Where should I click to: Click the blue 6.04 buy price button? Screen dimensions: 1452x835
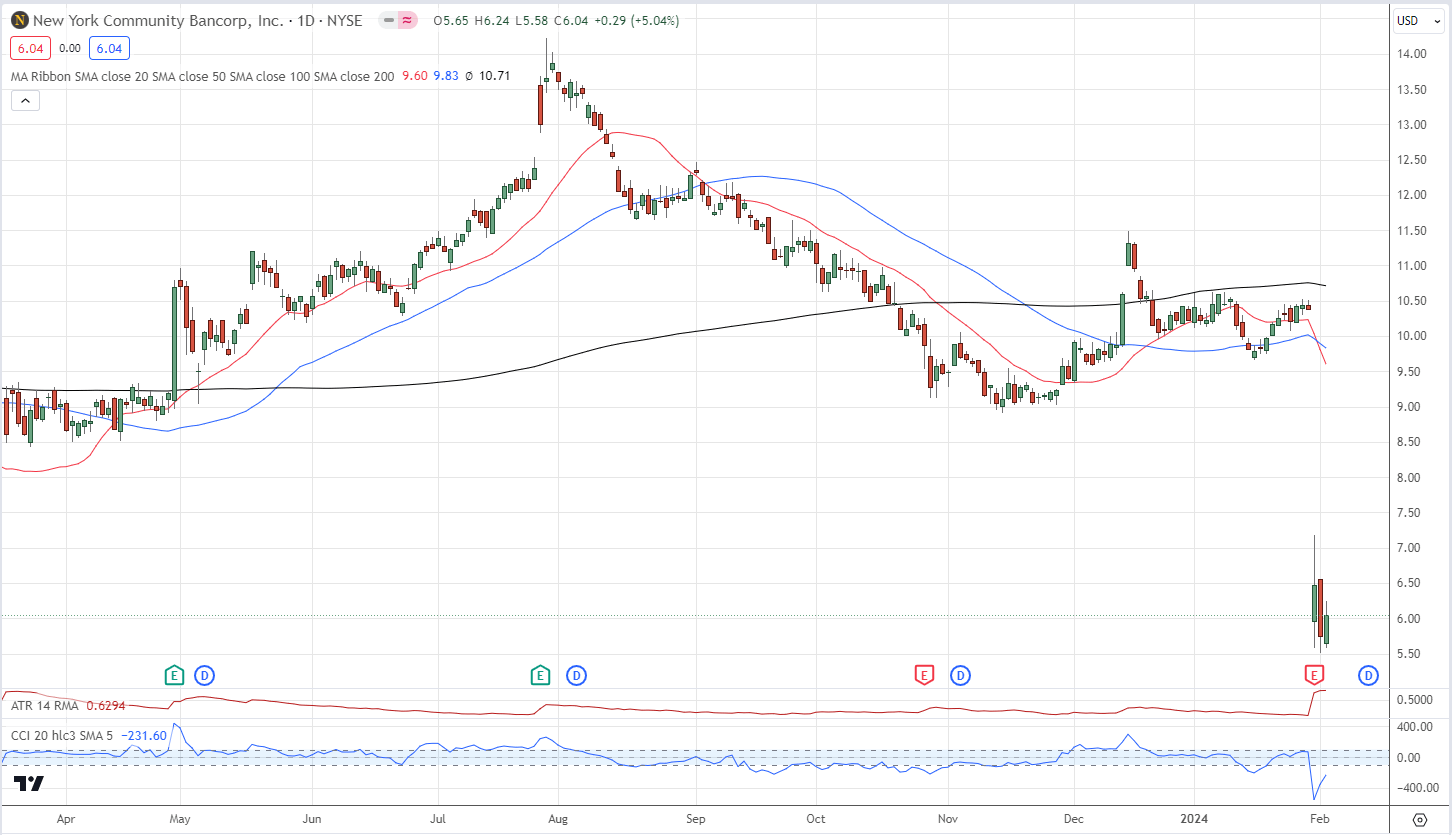point(109,48)
